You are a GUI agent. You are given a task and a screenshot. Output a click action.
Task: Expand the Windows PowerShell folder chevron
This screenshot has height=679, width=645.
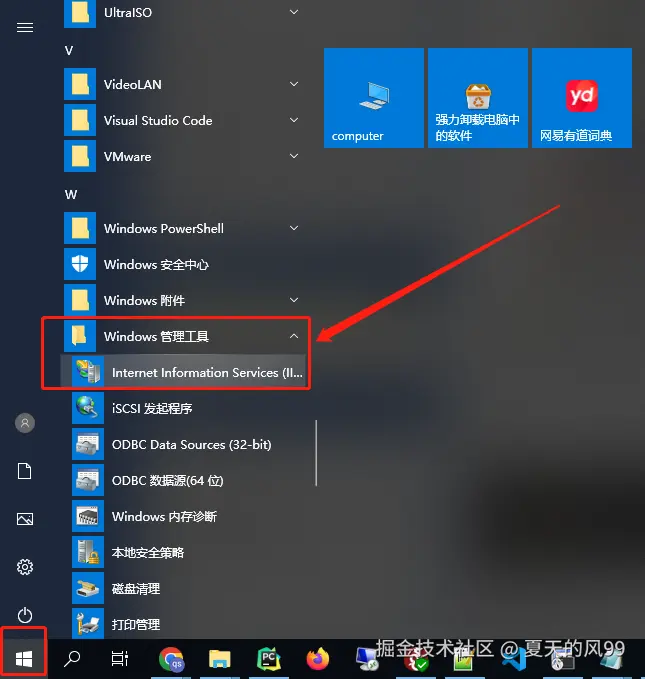pos(294,228)
